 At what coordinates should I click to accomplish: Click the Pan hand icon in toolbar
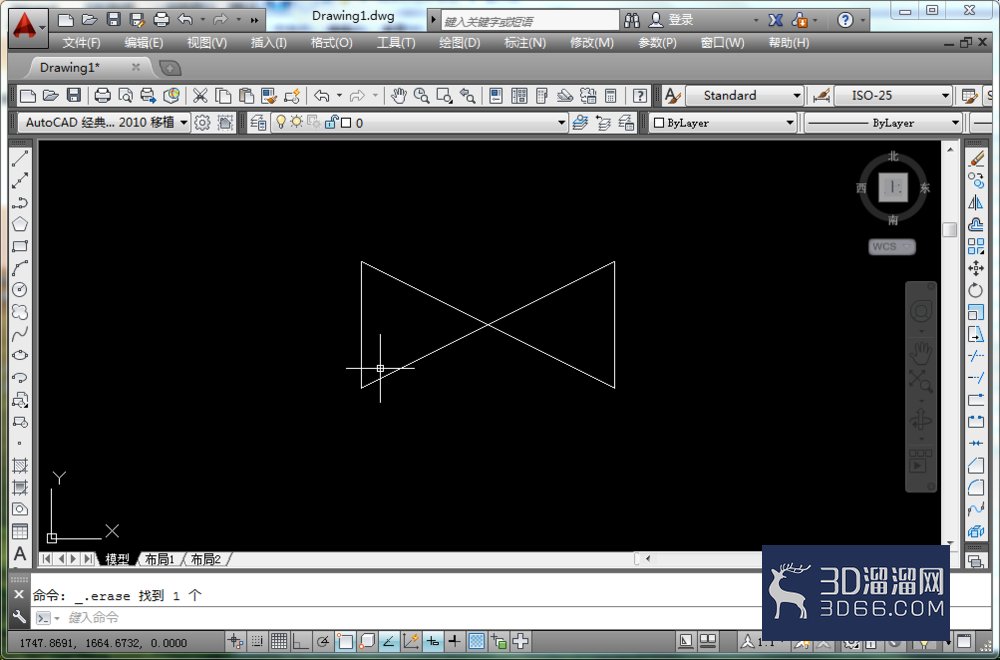pos(399,96)
